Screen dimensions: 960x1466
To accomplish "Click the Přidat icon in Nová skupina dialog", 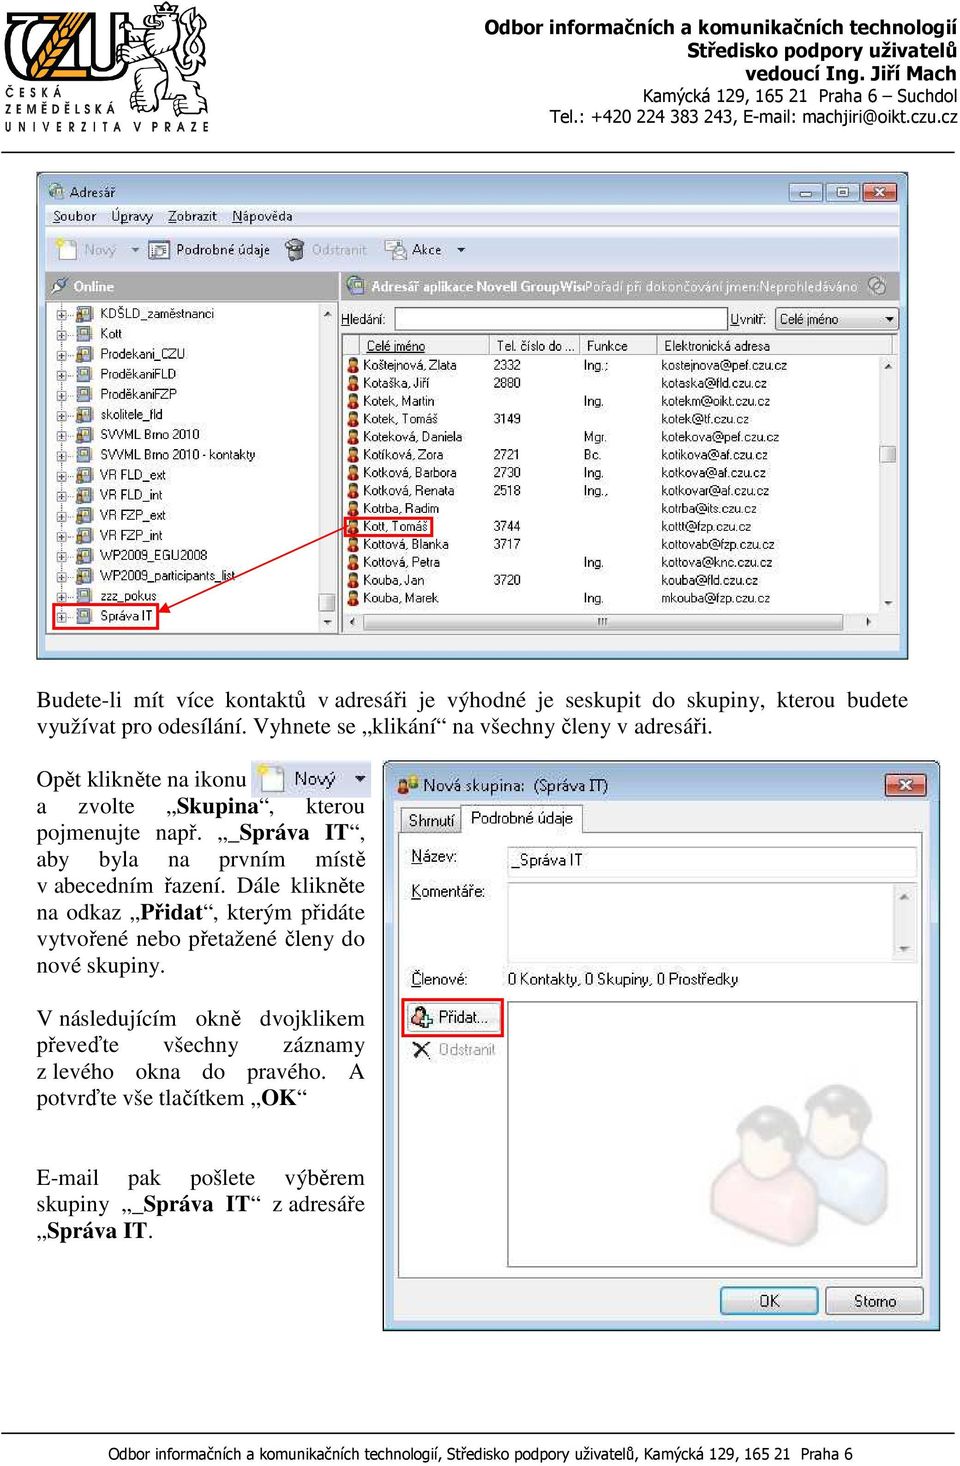I will pyautogui.click(x=422, y=1017).
